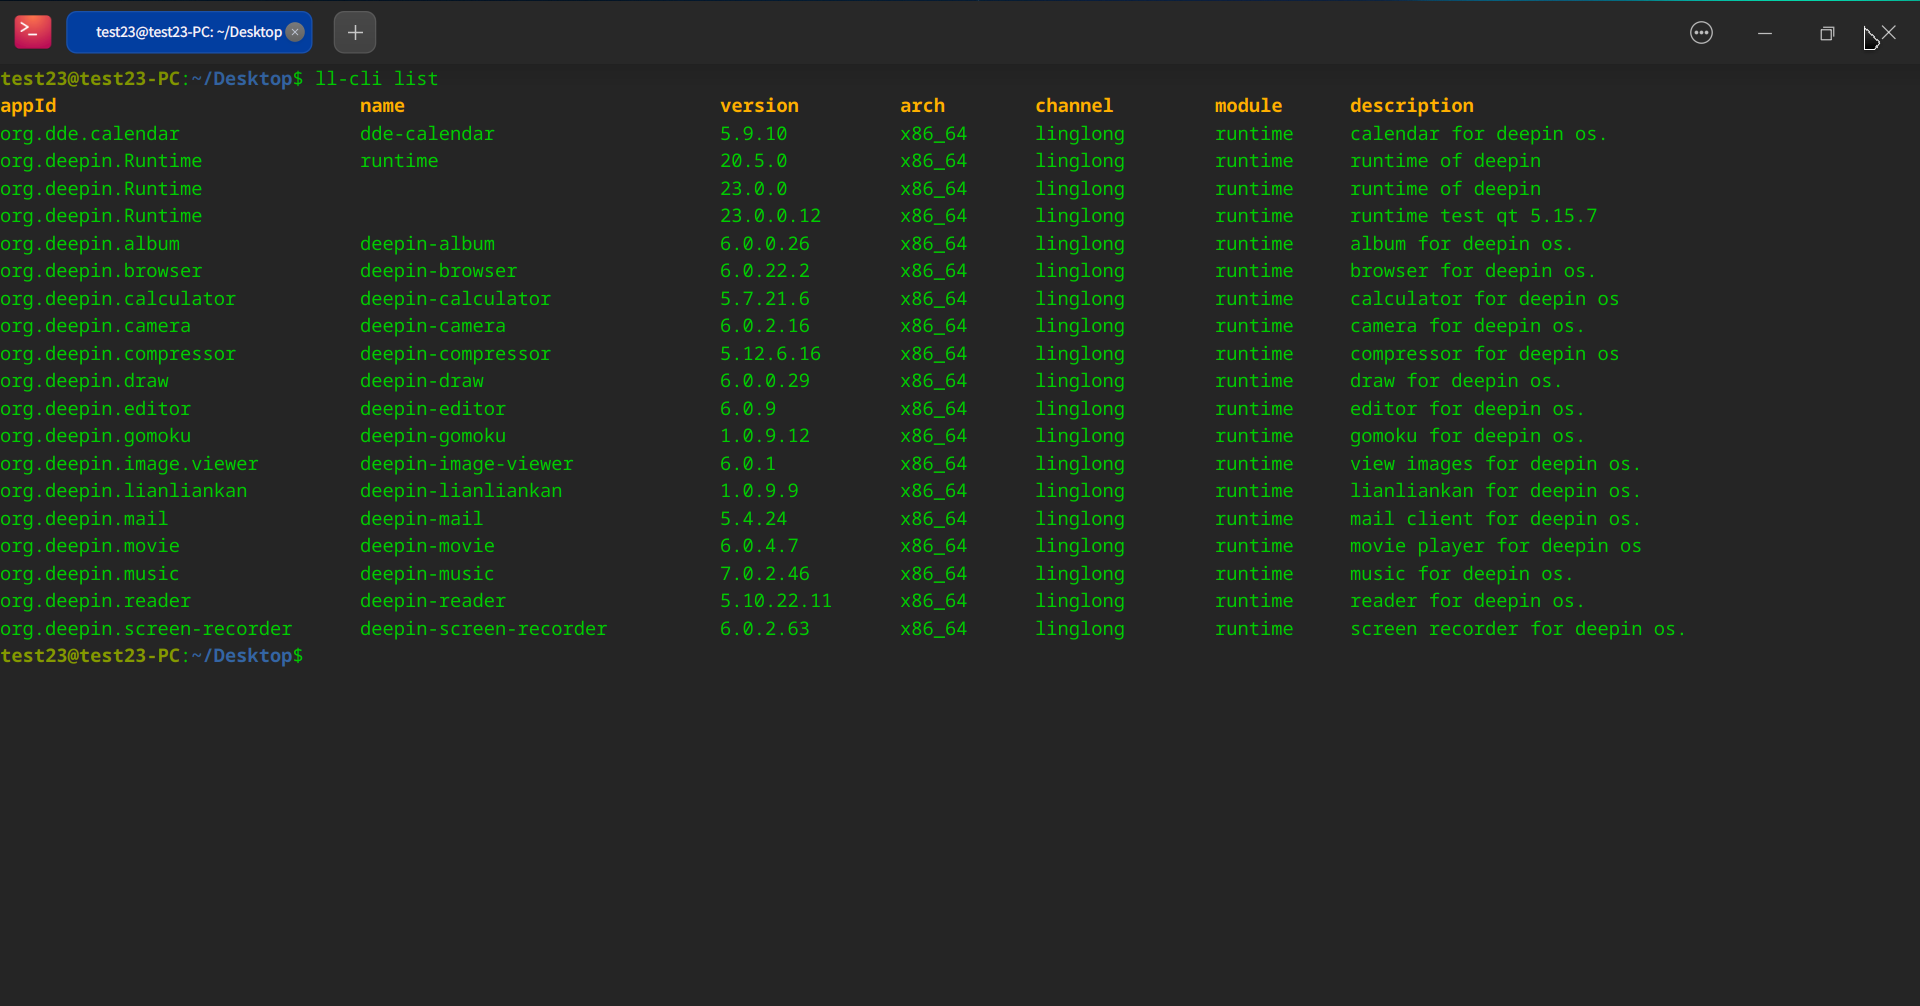The height and width of the screenshot is (1006, 1920).
Task: Click the org.deepin.compressor appId
Action: (x=118, y=354)
